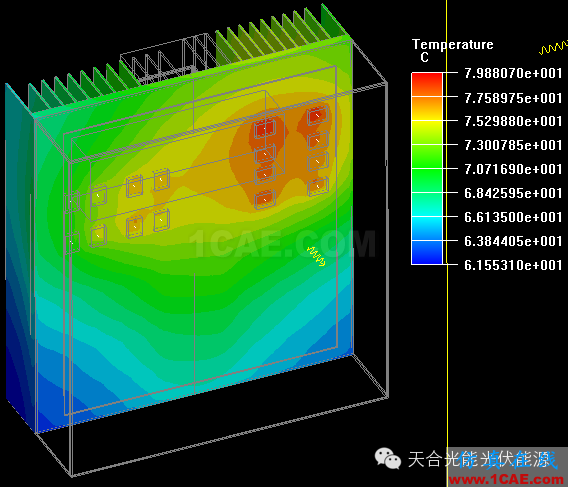Click the C unit label under Temperature
Image resolution: width=568 pixels, height=487 pixels.
click(x=425, y=57)
